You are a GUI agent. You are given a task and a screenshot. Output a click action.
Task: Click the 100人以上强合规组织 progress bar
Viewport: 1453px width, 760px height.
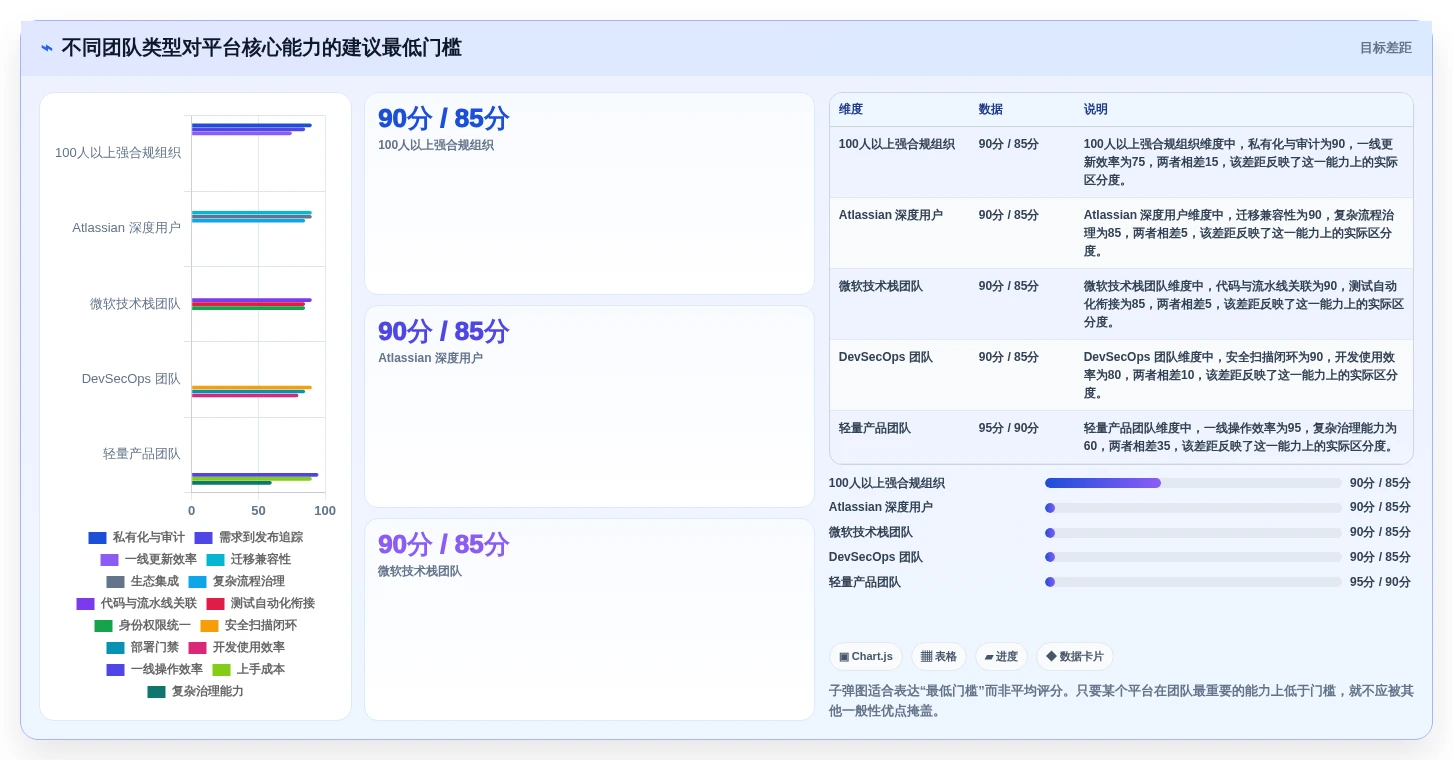pos(1193,483)
